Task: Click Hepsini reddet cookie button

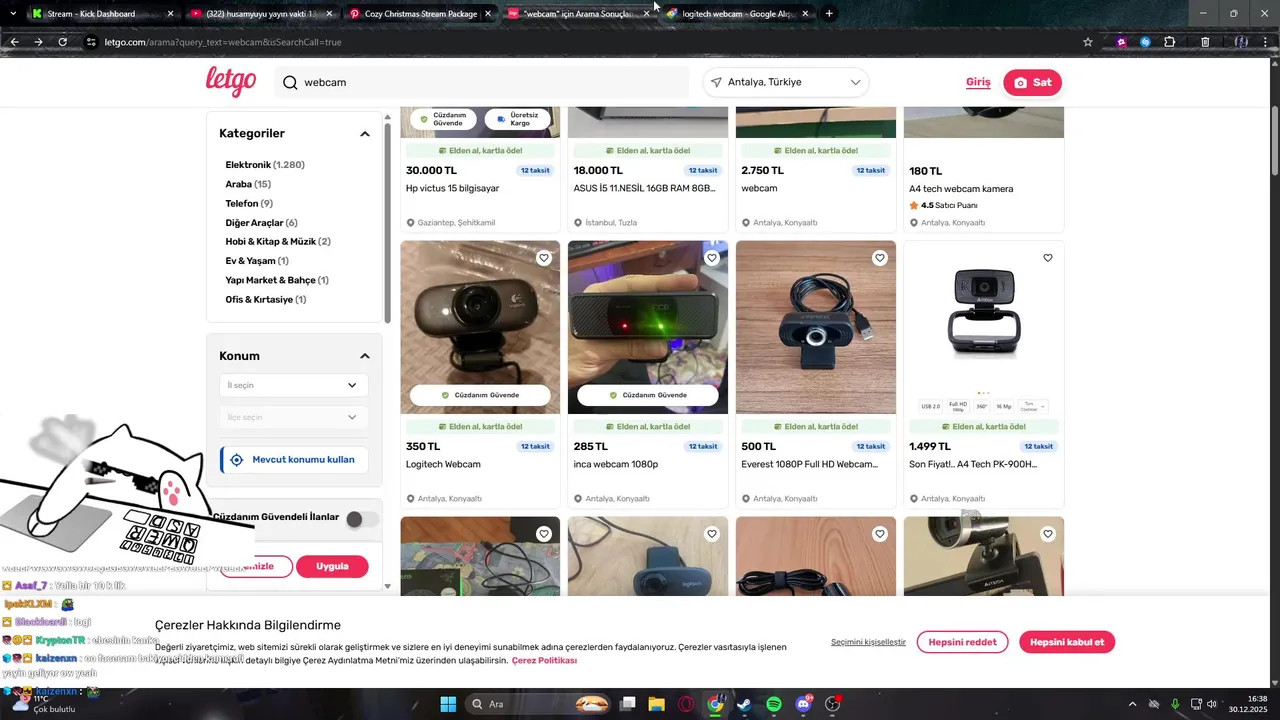Action: click(962, 642)
